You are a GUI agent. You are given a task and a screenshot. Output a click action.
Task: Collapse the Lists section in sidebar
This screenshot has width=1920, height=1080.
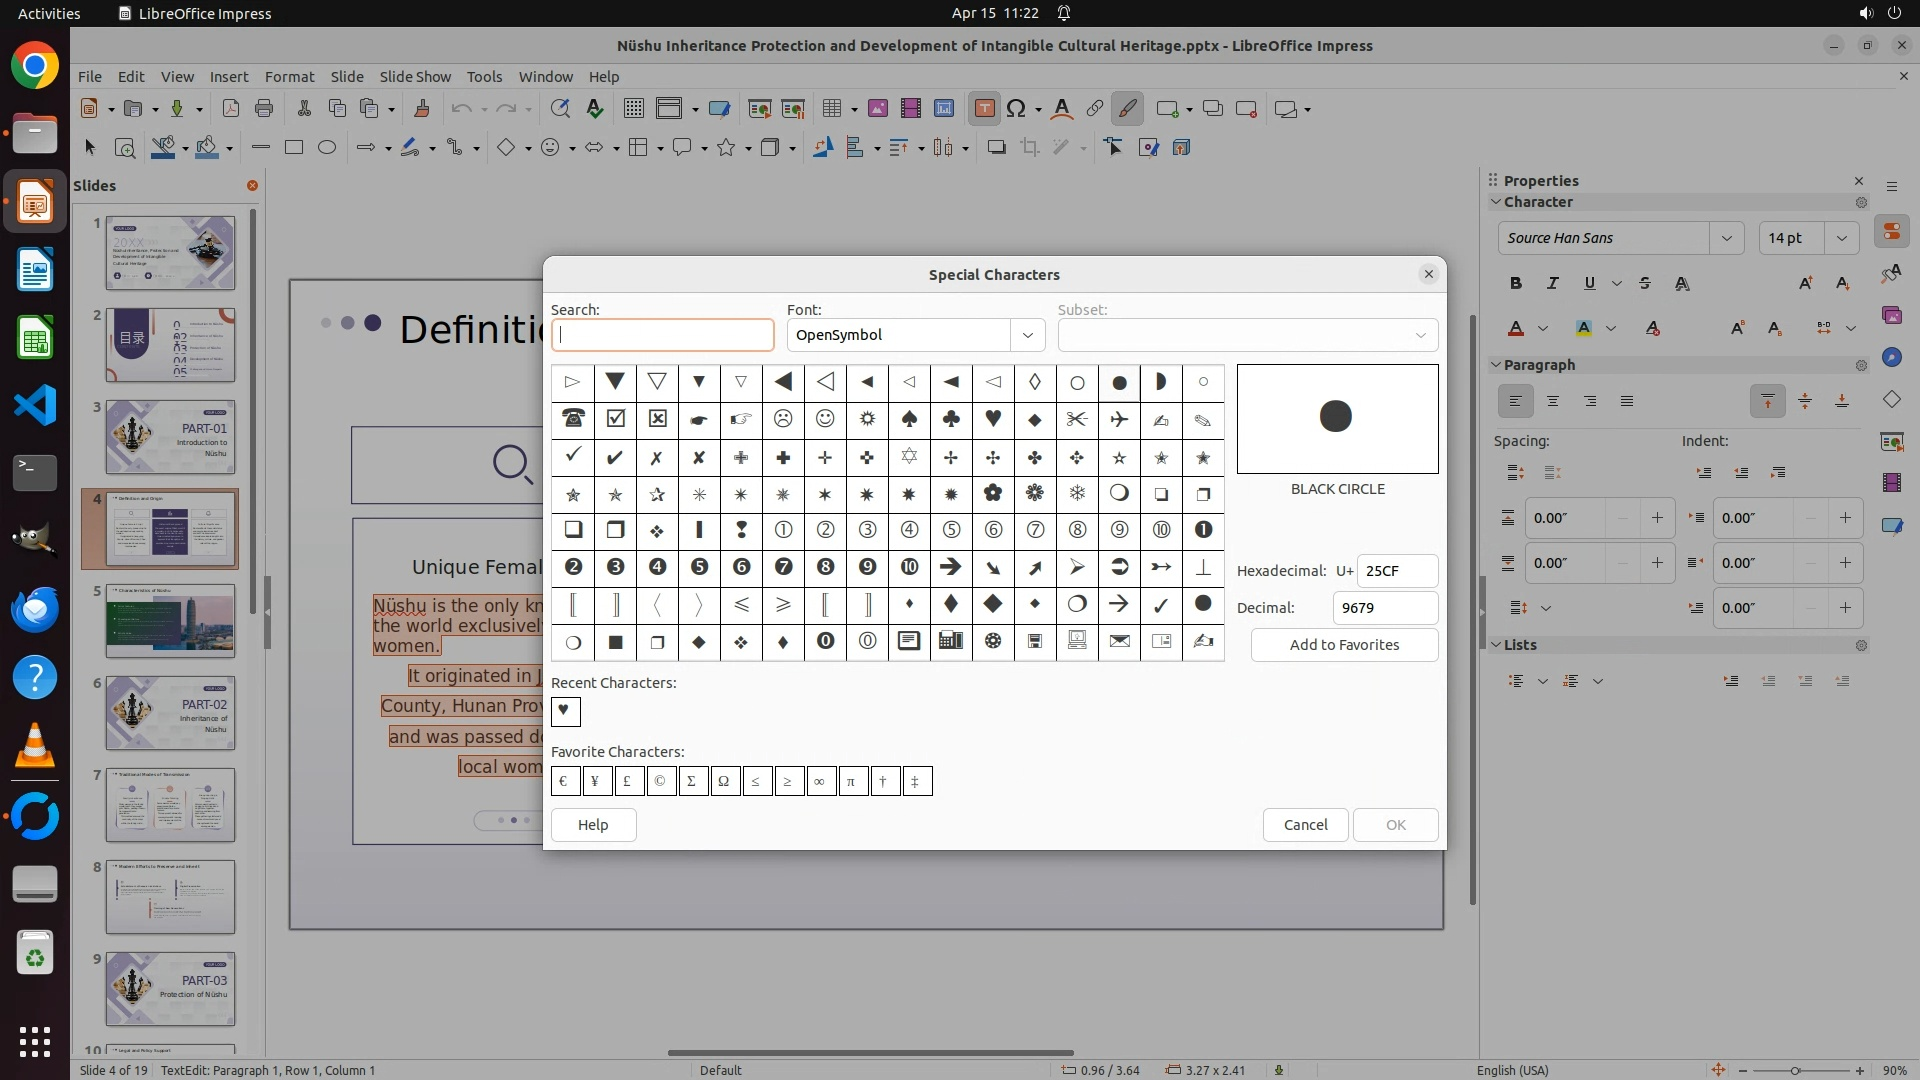point(1496,645)
